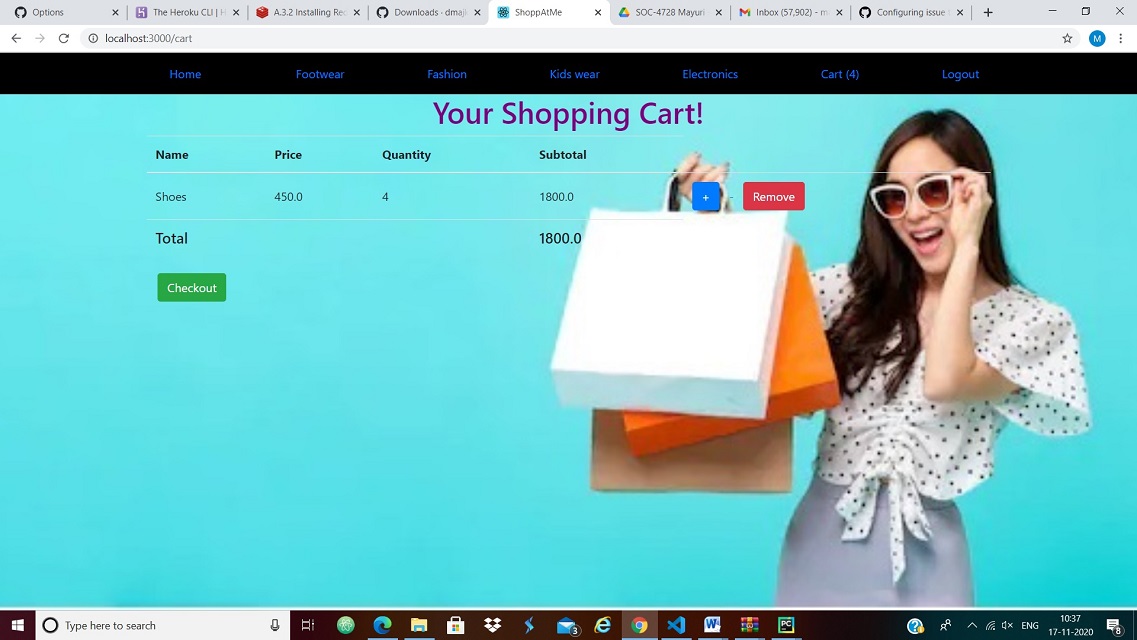Click the green Checkout button
This screenshot has height=640, width=1137.
pos(191,287)
